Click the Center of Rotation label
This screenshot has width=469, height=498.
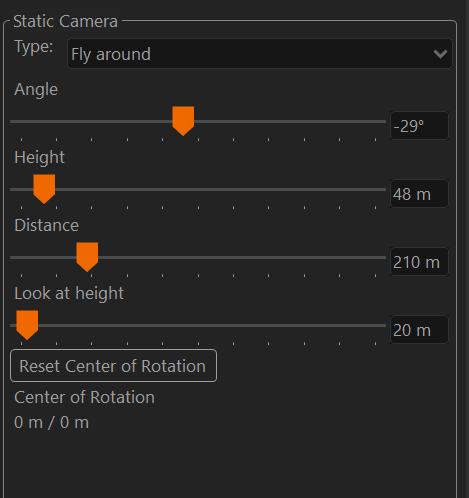[84, 397]
